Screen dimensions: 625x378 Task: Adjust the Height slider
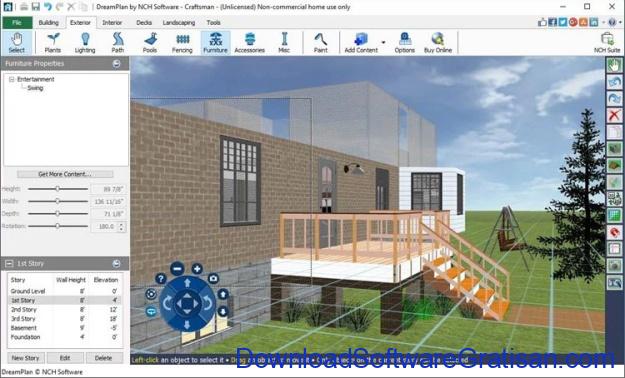tap(58, 189)
